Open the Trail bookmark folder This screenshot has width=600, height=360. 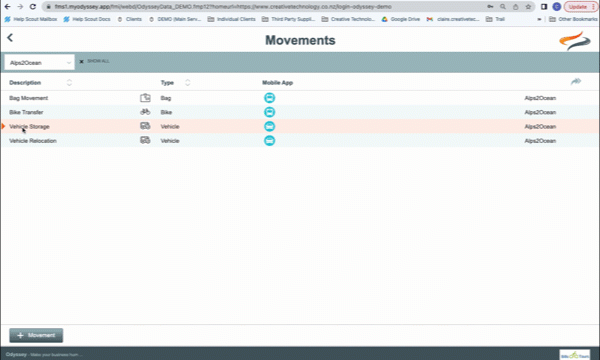pyautogui.click(x=496, y=19)
